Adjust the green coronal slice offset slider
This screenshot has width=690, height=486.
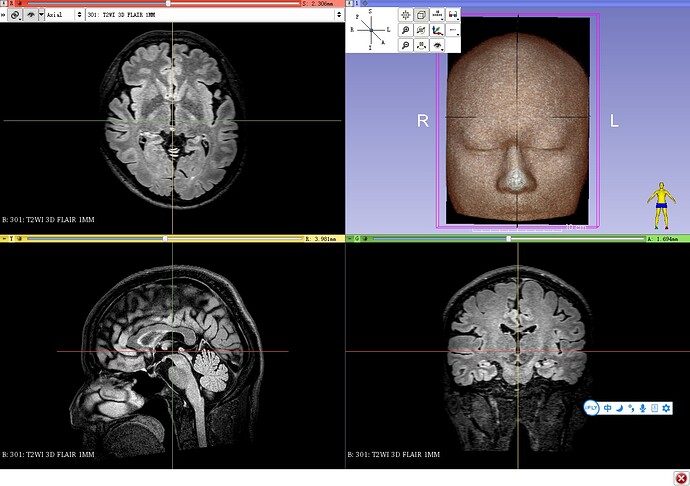point(508,239)
